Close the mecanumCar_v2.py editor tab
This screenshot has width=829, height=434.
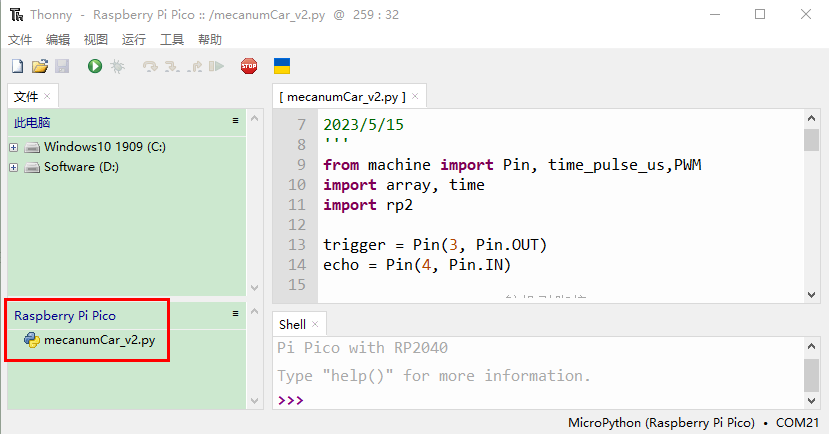415,96
